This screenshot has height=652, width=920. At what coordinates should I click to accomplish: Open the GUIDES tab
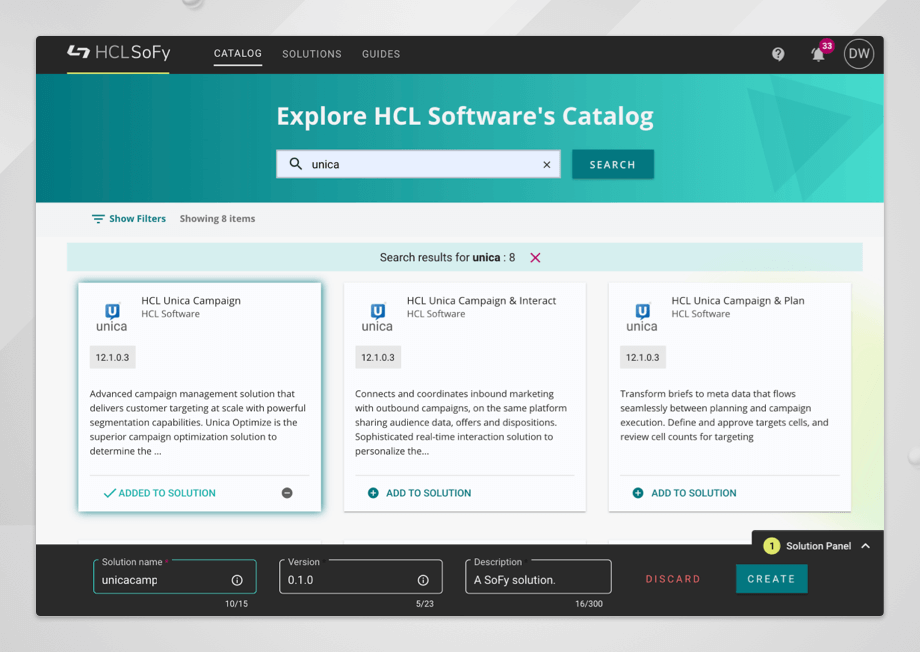(380, 54)
